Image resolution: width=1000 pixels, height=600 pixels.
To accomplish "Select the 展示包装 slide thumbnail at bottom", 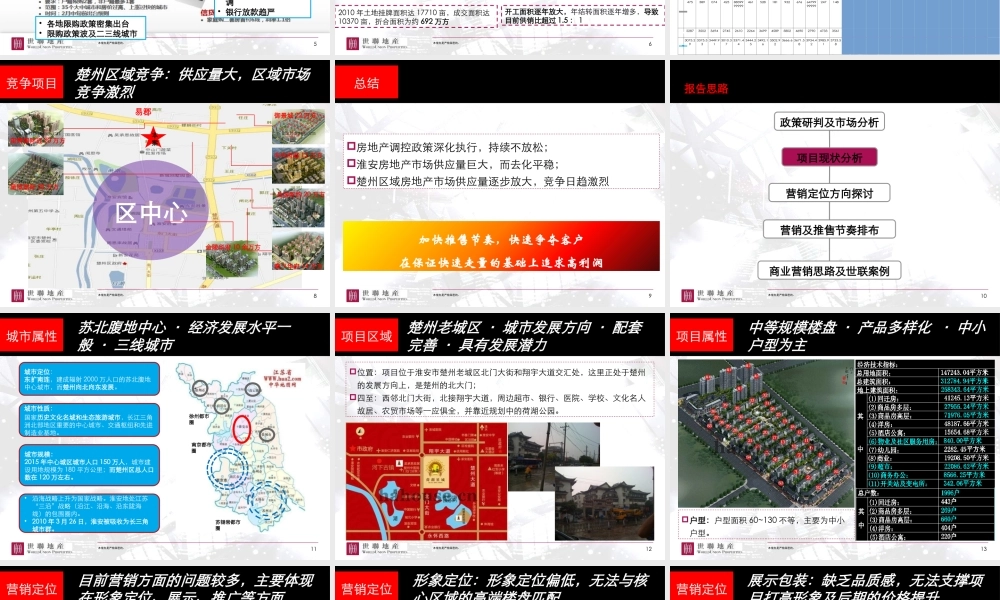I will click(835, 583).
